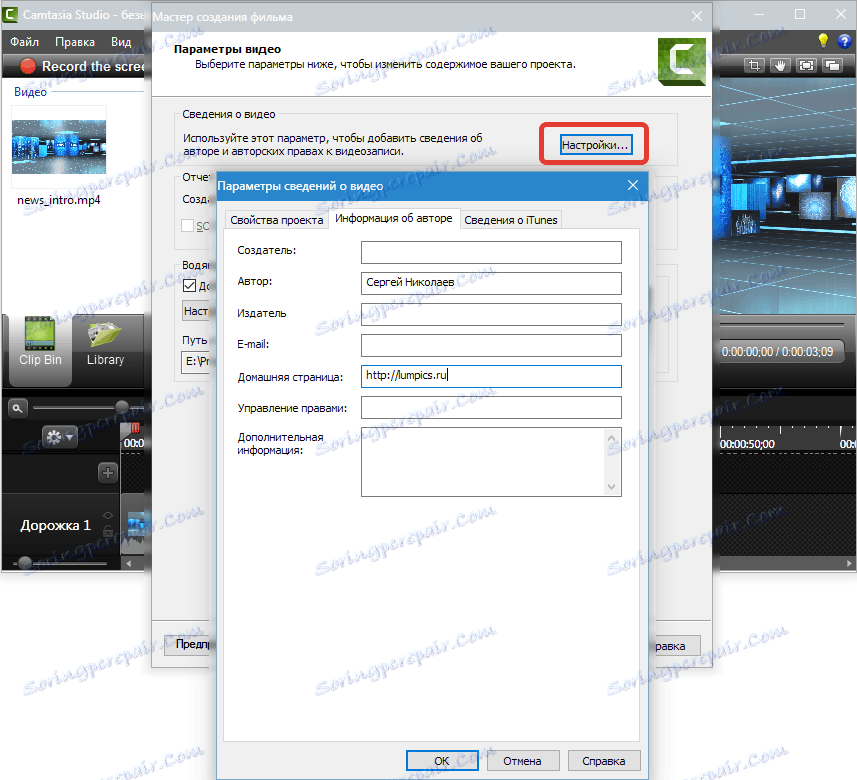
Task: Adjust the clip zoom slider handle
Action: (121, 407)
